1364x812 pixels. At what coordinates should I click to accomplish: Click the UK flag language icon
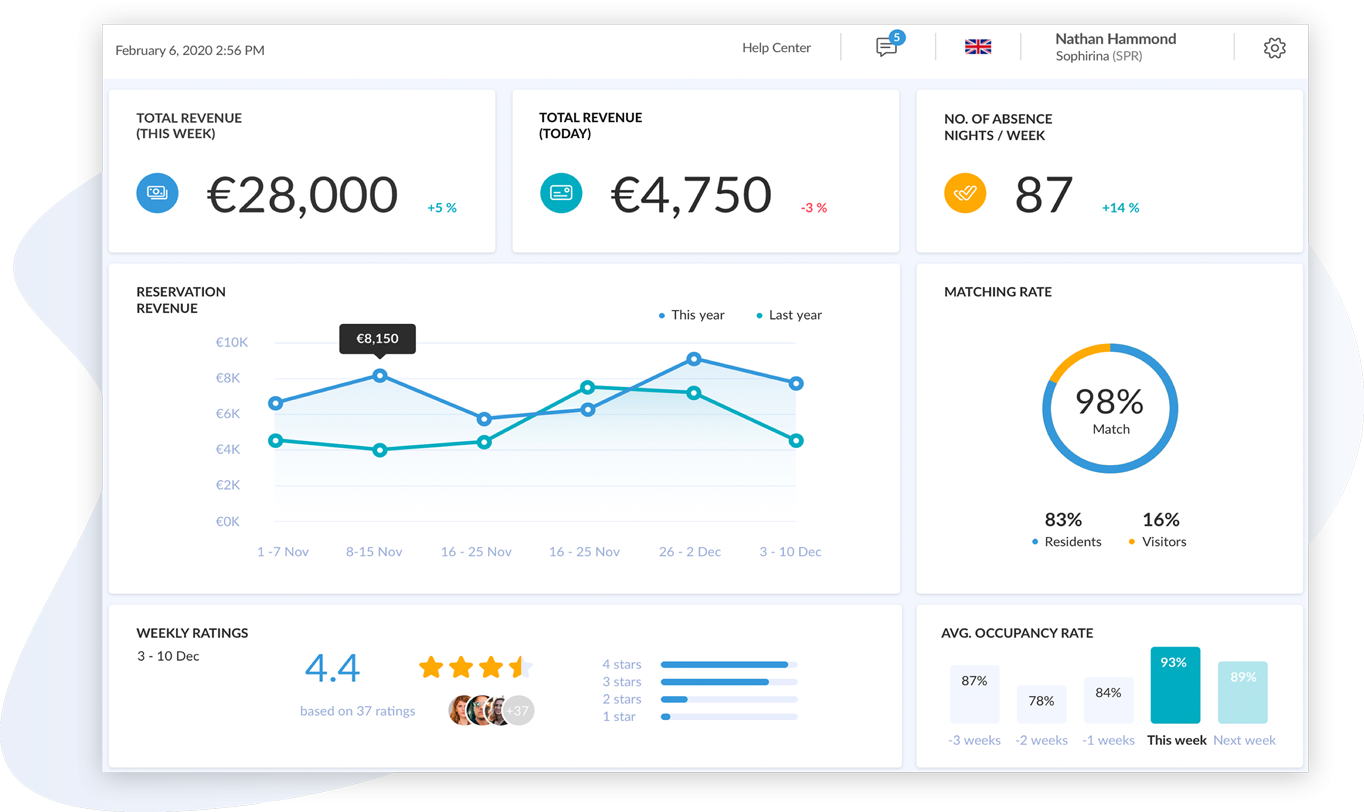coord(978,47)
